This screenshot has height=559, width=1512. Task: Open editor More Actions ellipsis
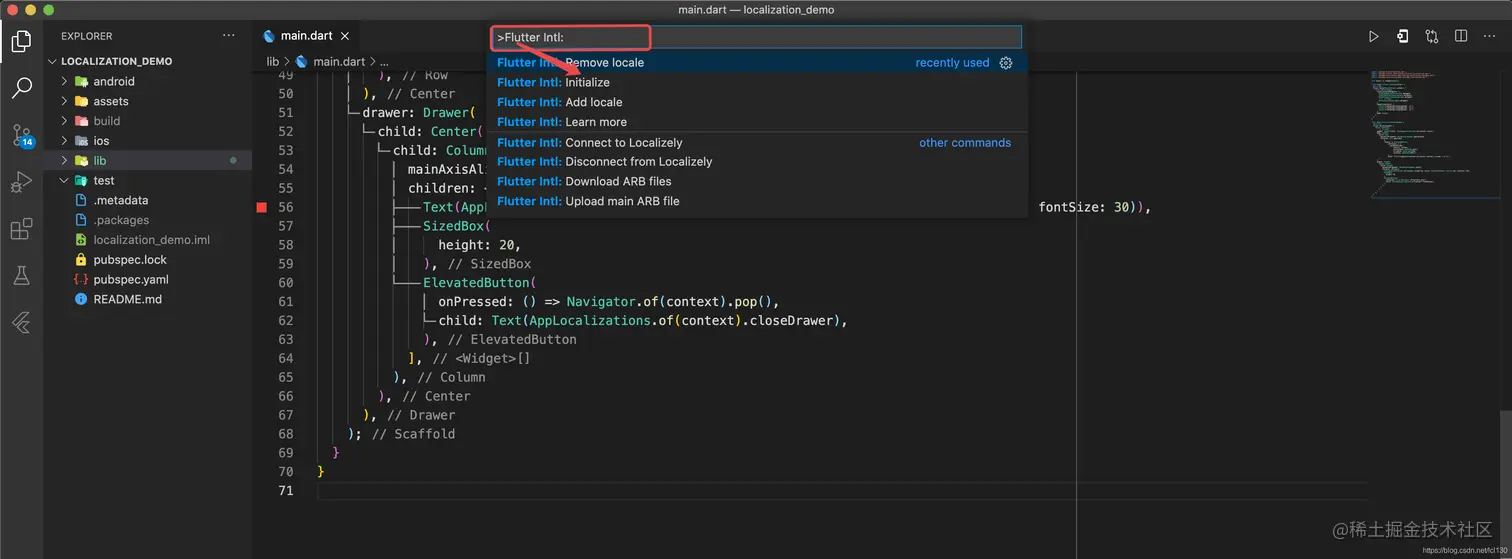1489,36
